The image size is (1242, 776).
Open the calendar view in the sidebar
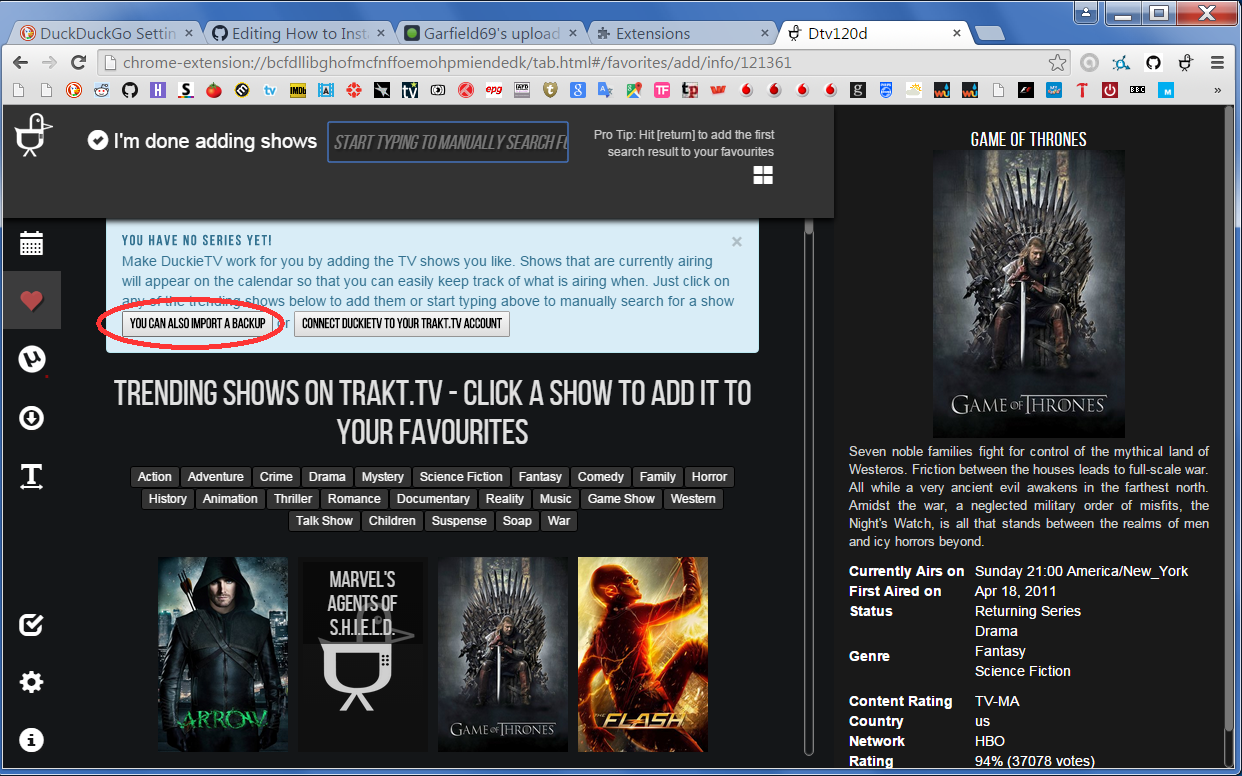click(x=31, y=243)
